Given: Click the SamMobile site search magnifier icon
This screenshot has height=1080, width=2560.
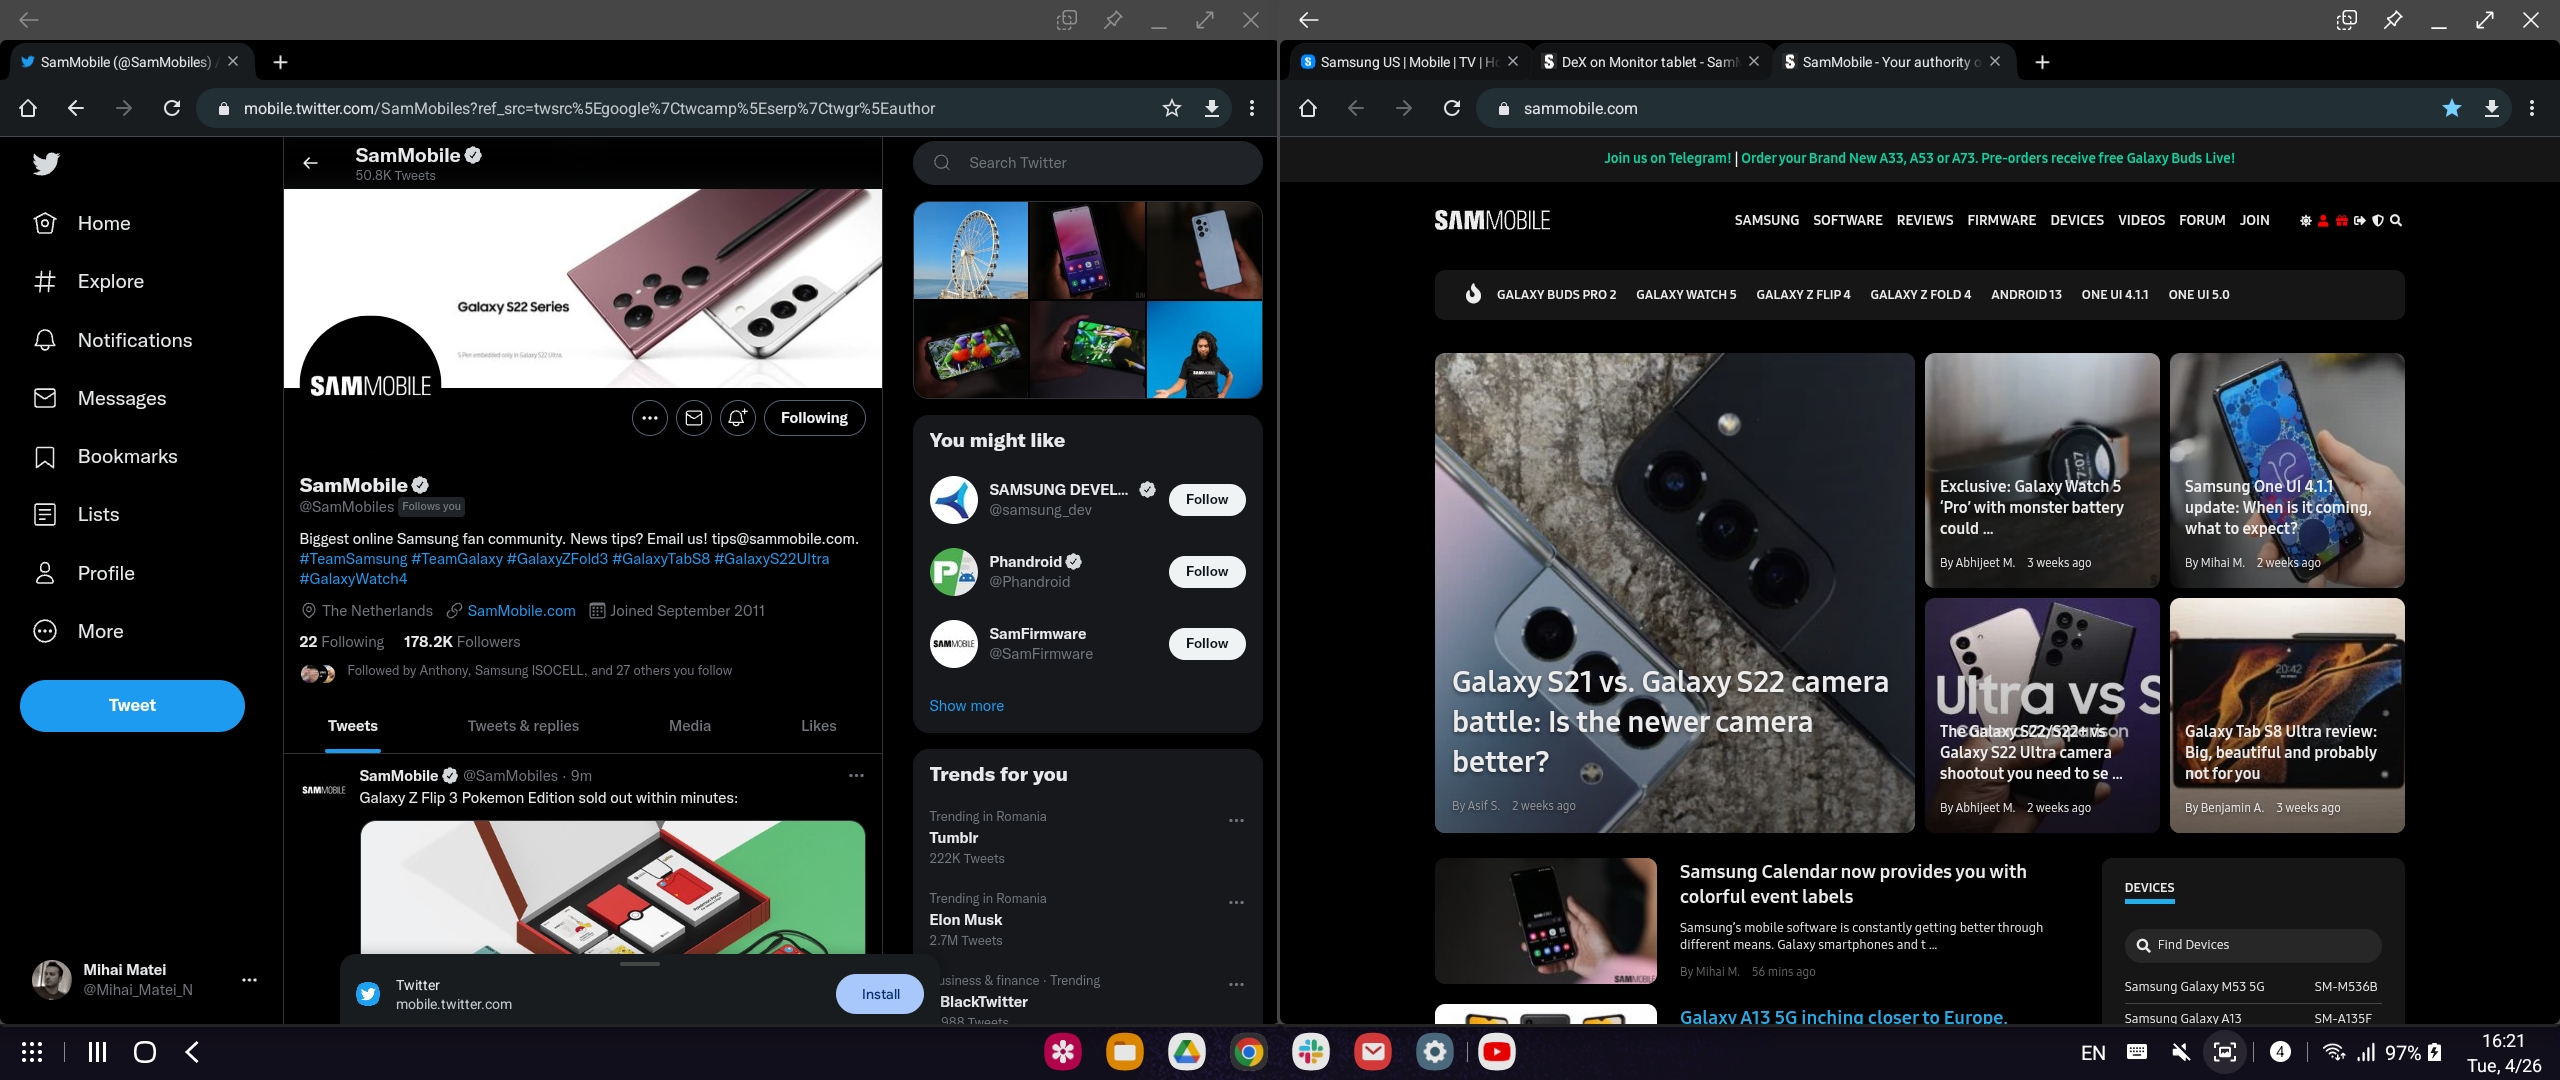Looking at the screenshot, I should point(2396,221).
